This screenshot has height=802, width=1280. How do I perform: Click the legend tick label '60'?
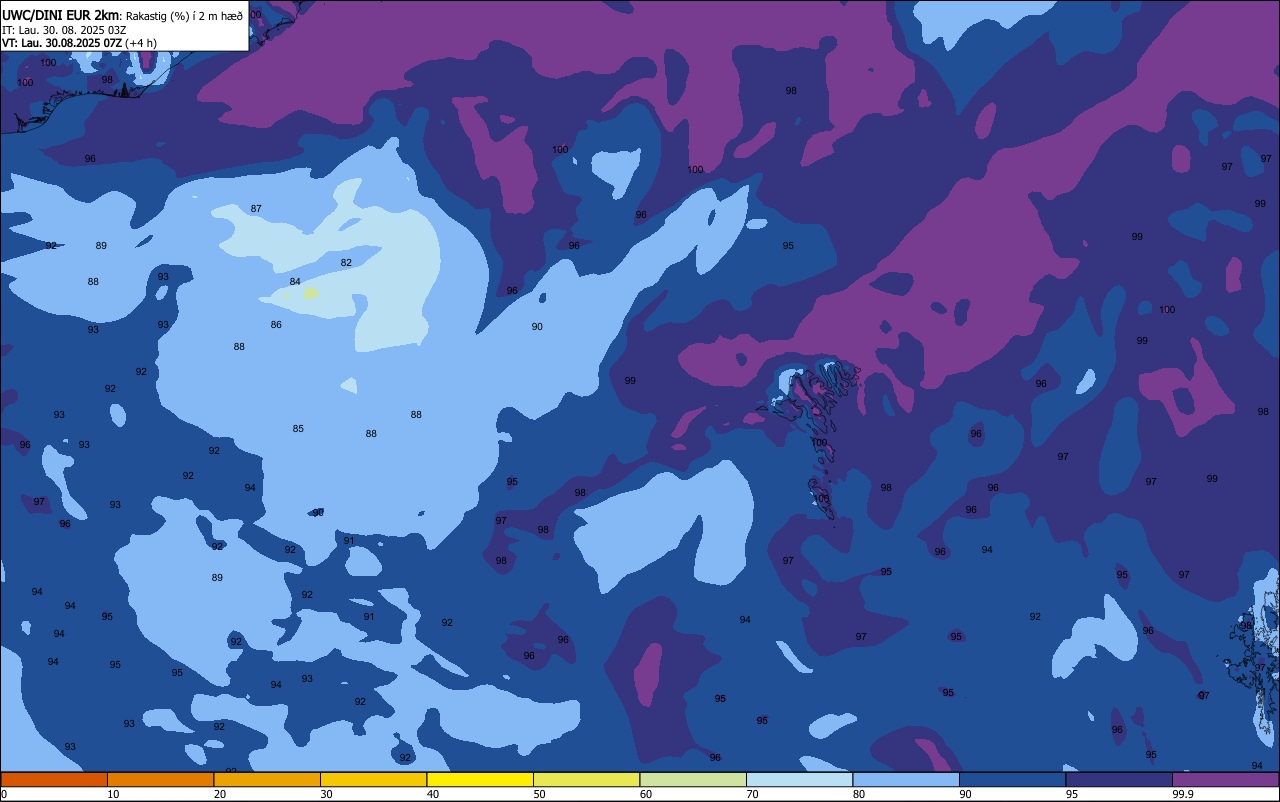(646, 794)
